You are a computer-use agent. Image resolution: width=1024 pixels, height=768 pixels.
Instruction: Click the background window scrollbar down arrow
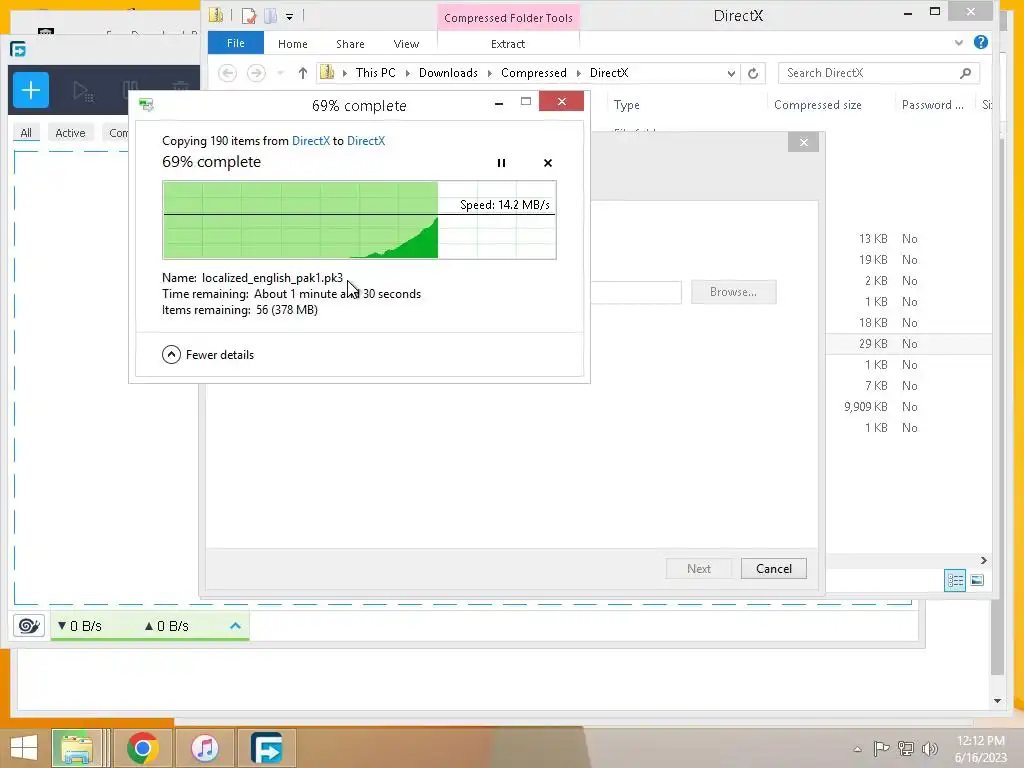(x=997, y=701)
